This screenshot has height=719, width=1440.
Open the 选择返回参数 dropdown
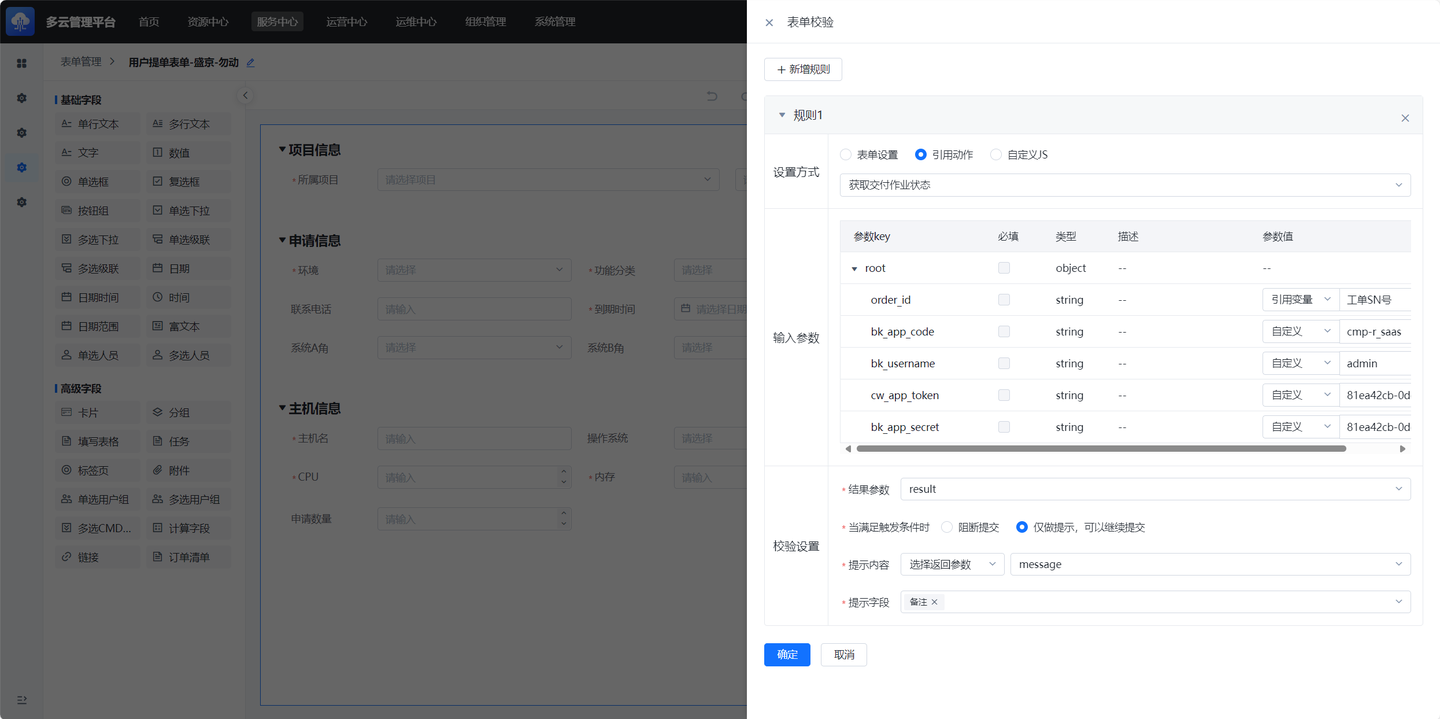click(952, 565)
